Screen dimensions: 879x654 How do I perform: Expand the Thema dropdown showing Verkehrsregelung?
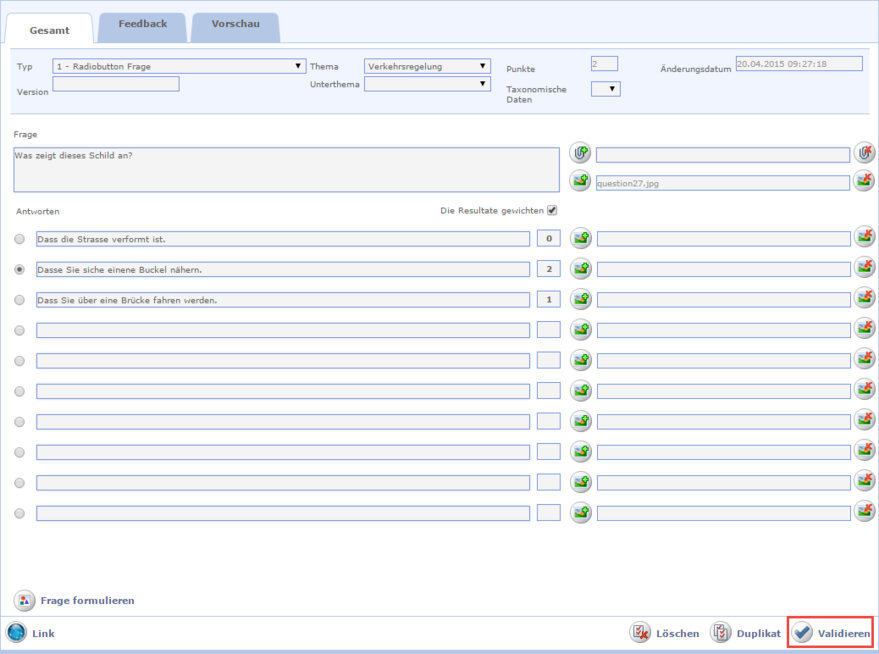click(x=427, y=67)
